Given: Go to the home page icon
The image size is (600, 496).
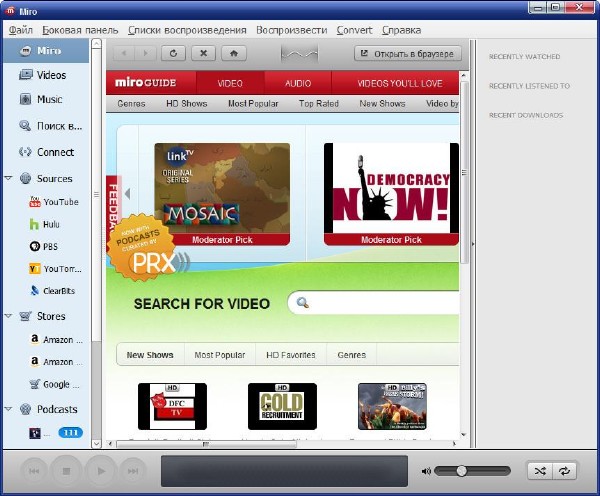Looking at the screenshot, I should click(233, 53).
